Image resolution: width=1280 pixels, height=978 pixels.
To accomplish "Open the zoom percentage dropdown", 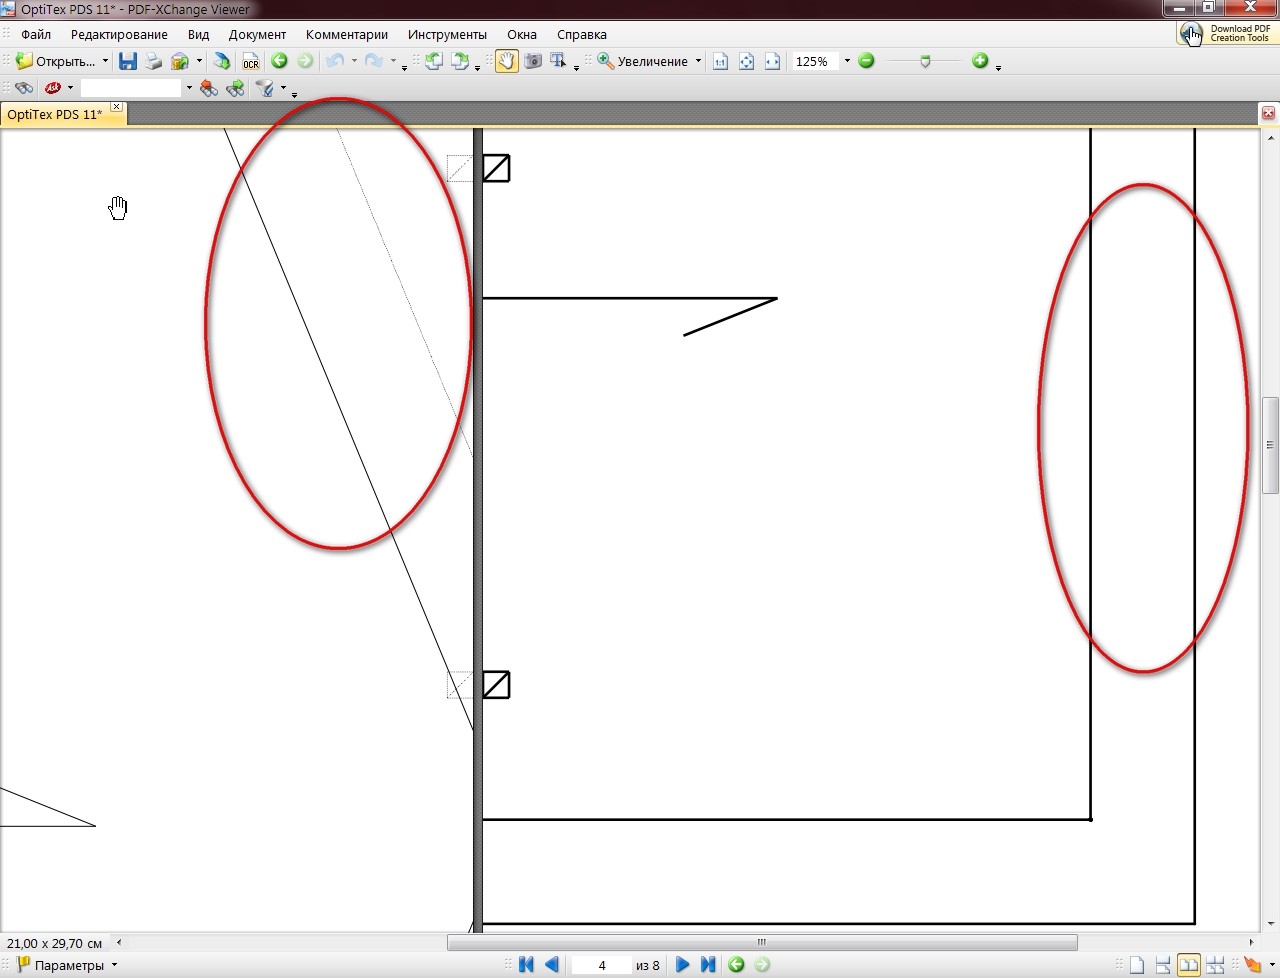I will pos(847,61).
